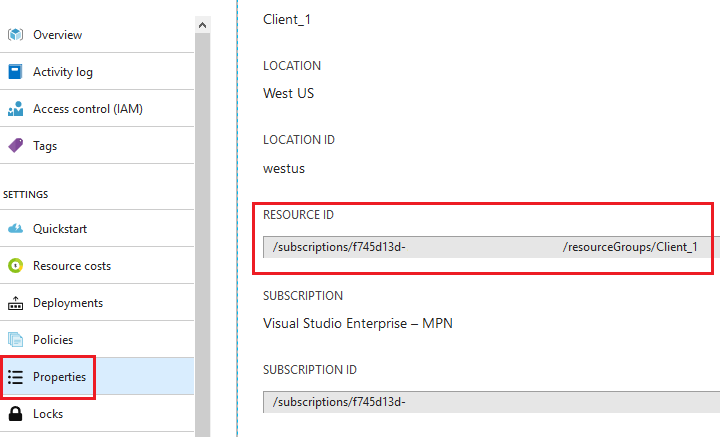Open the Deployments settings page
The height and width of the screenshot is (437, 720).
(x=97, y=303)
